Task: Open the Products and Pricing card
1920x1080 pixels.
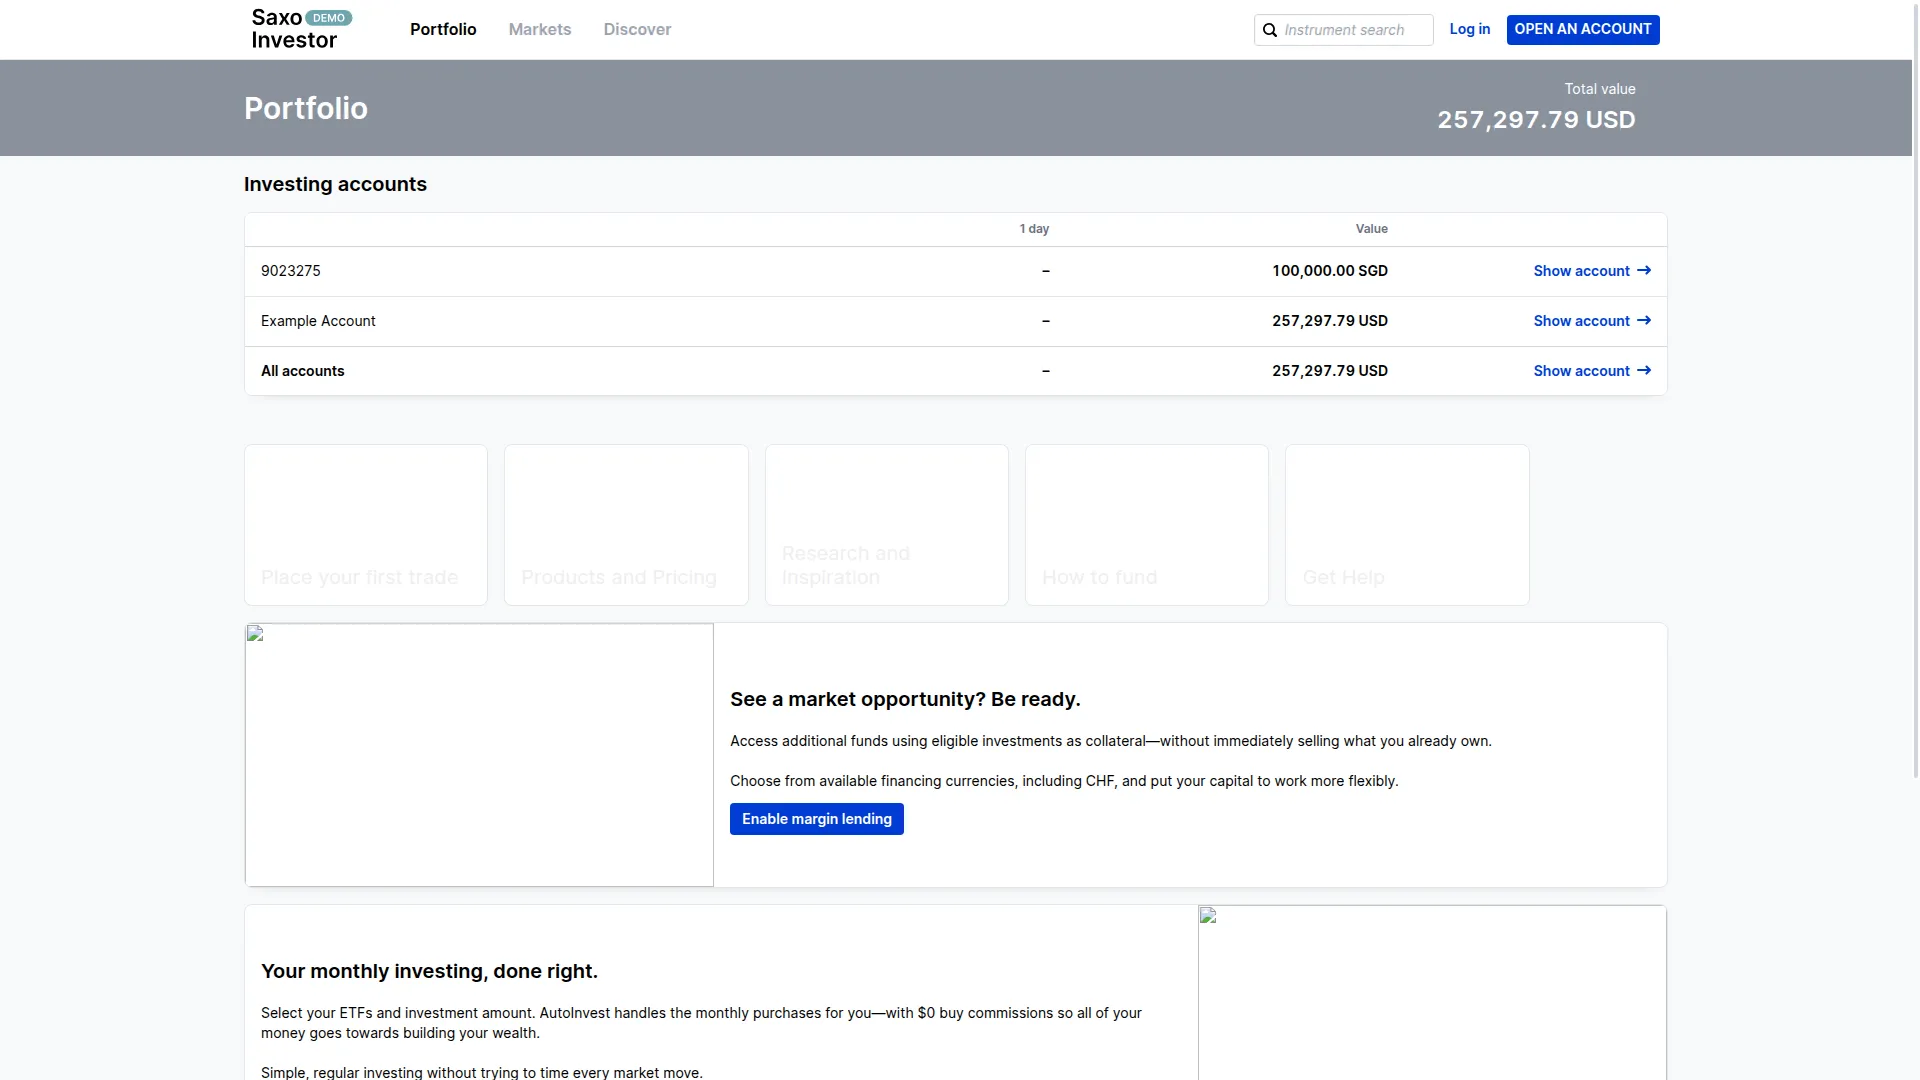Action: pos(626,525)
